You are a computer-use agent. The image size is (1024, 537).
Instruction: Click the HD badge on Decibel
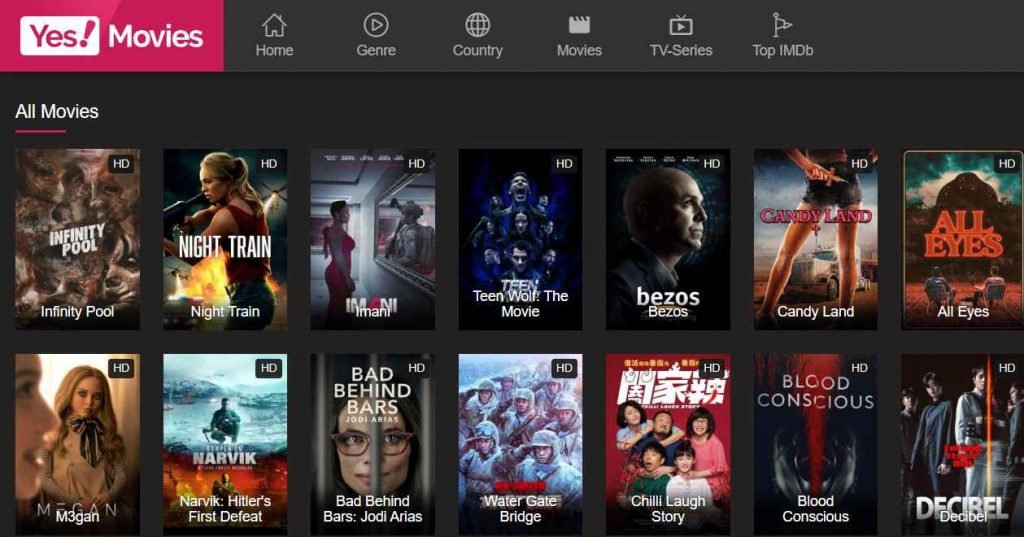(x=1007, y=368)
